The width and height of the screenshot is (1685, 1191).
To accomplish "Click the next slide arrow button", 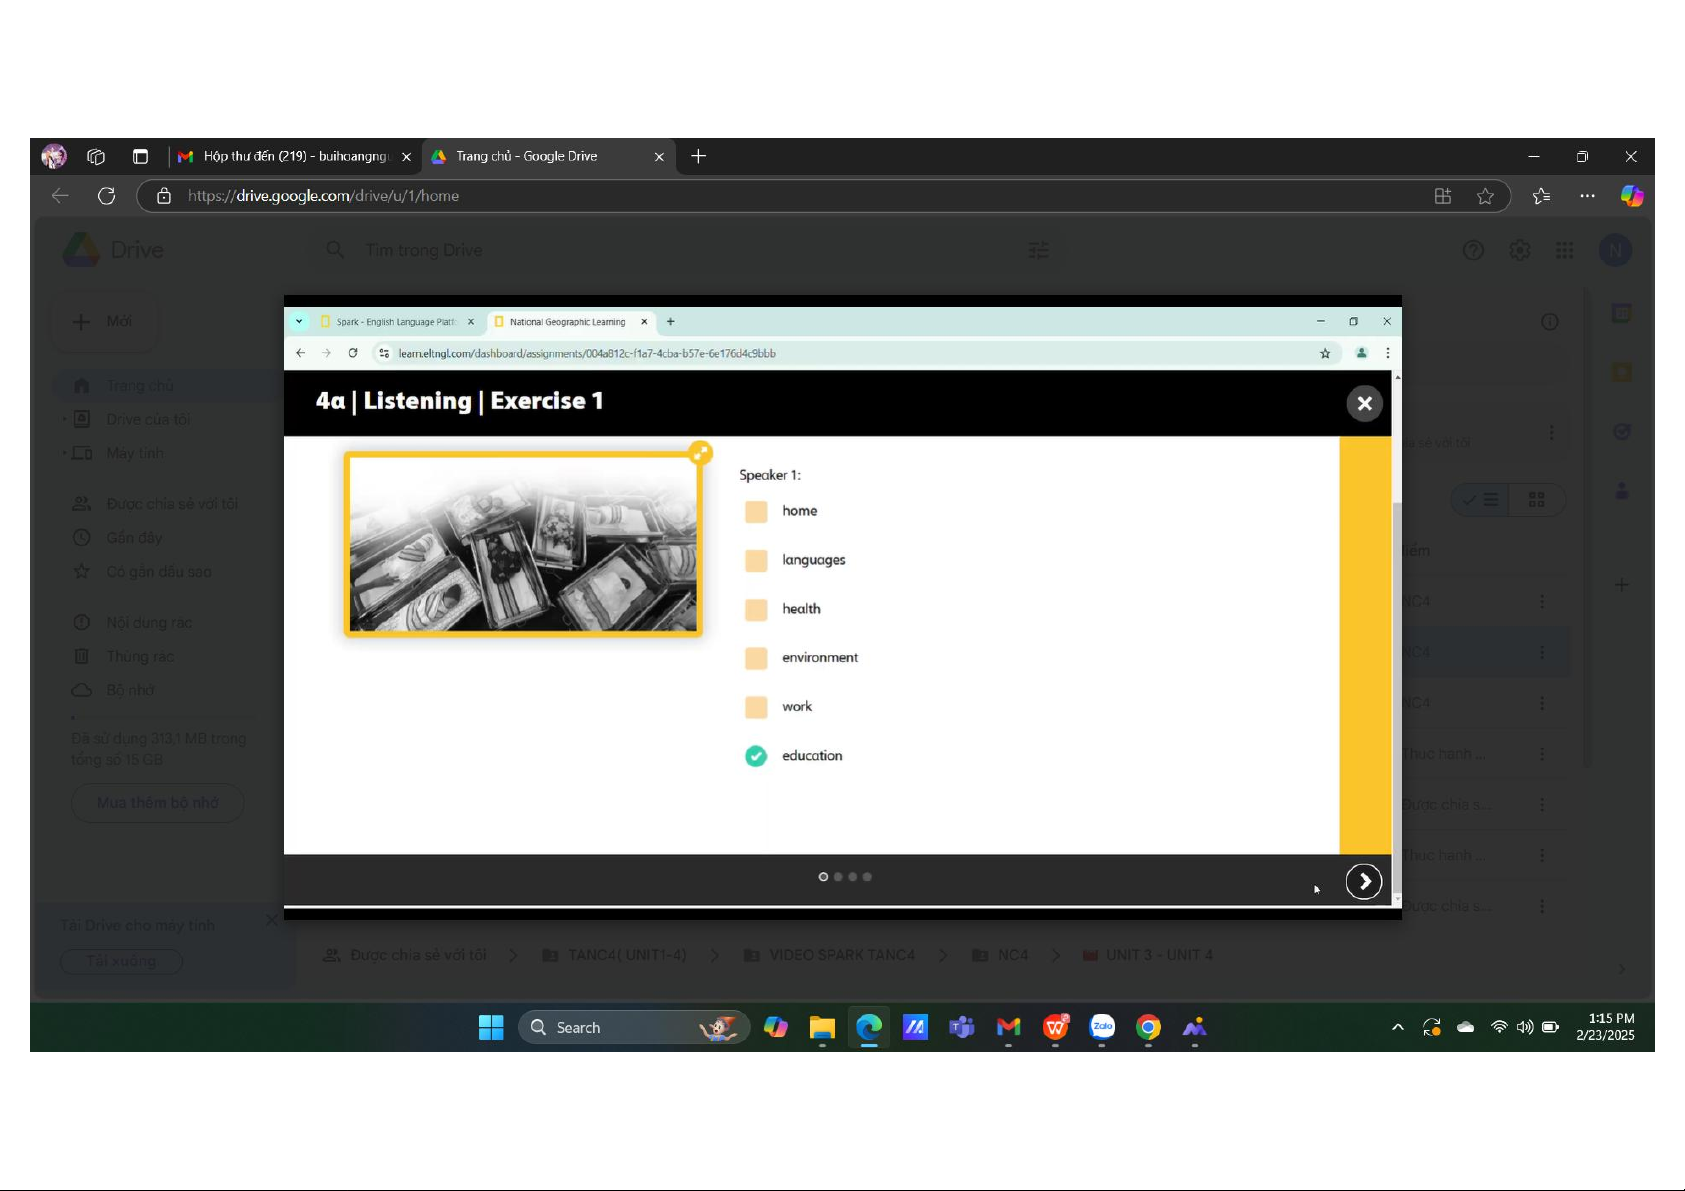I will (1363, 881).
